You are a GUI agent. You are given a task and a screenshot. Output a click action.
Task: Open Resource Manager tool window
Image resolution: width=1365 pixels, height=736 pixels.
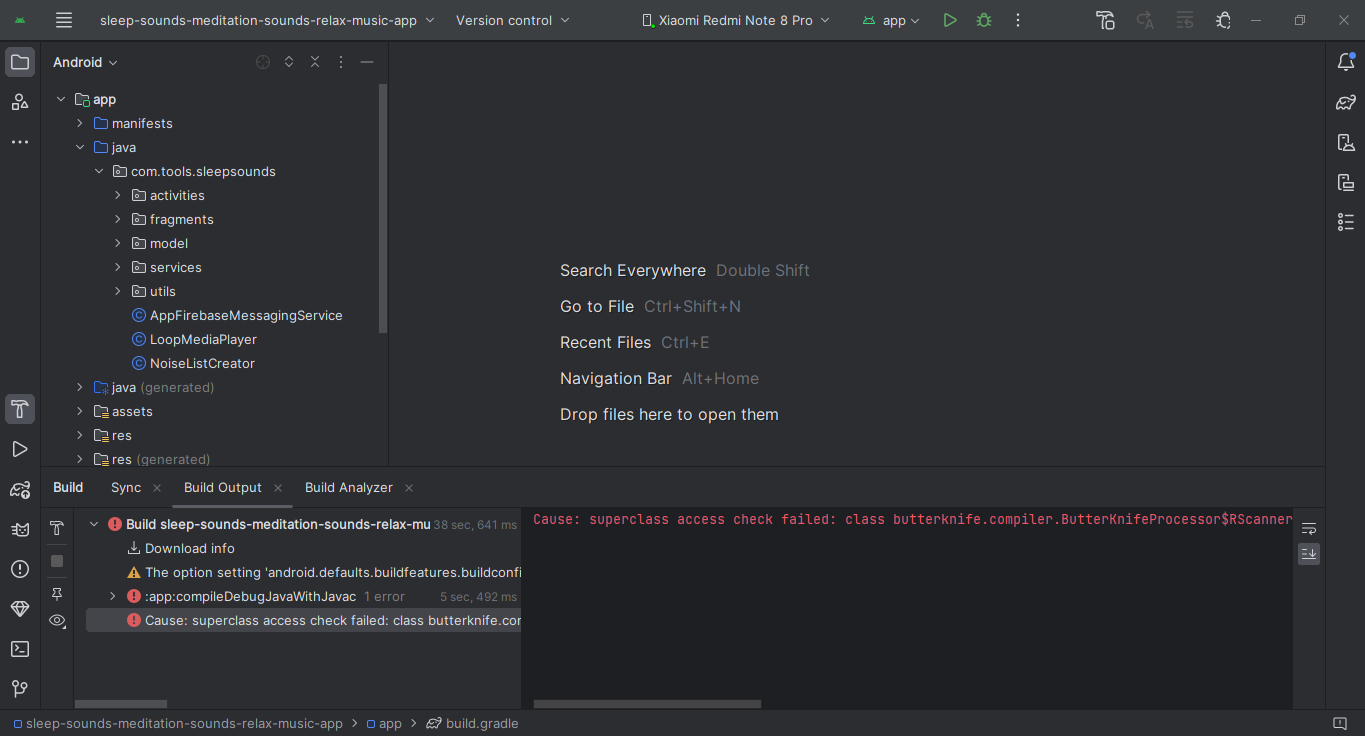tap(20, 102)
